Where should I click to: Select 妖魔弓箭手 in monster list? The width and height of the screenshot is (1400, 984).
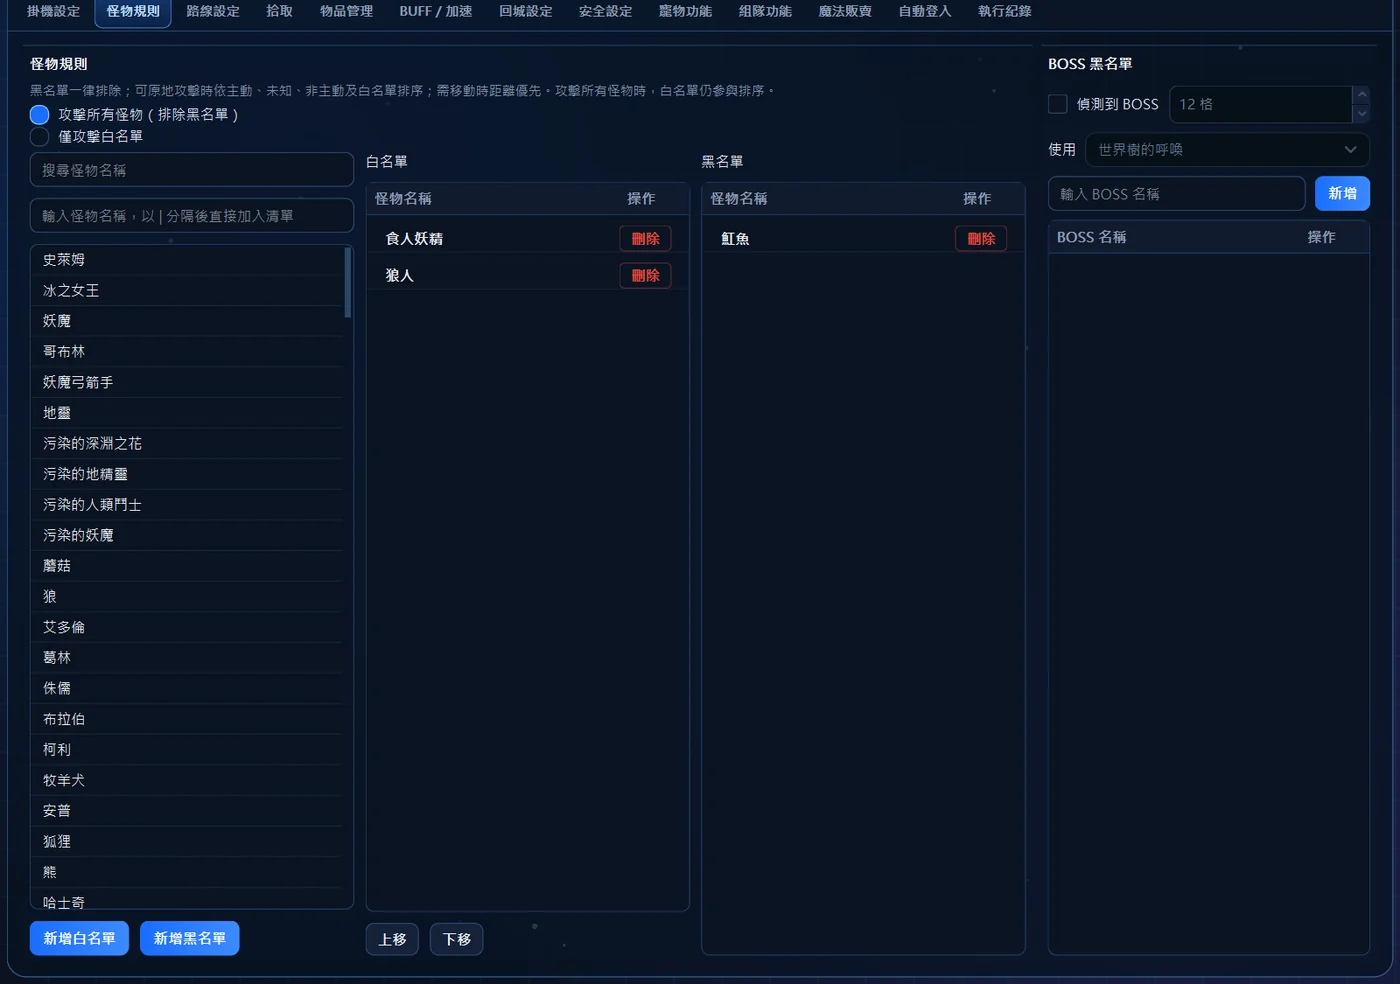(187, 383)
